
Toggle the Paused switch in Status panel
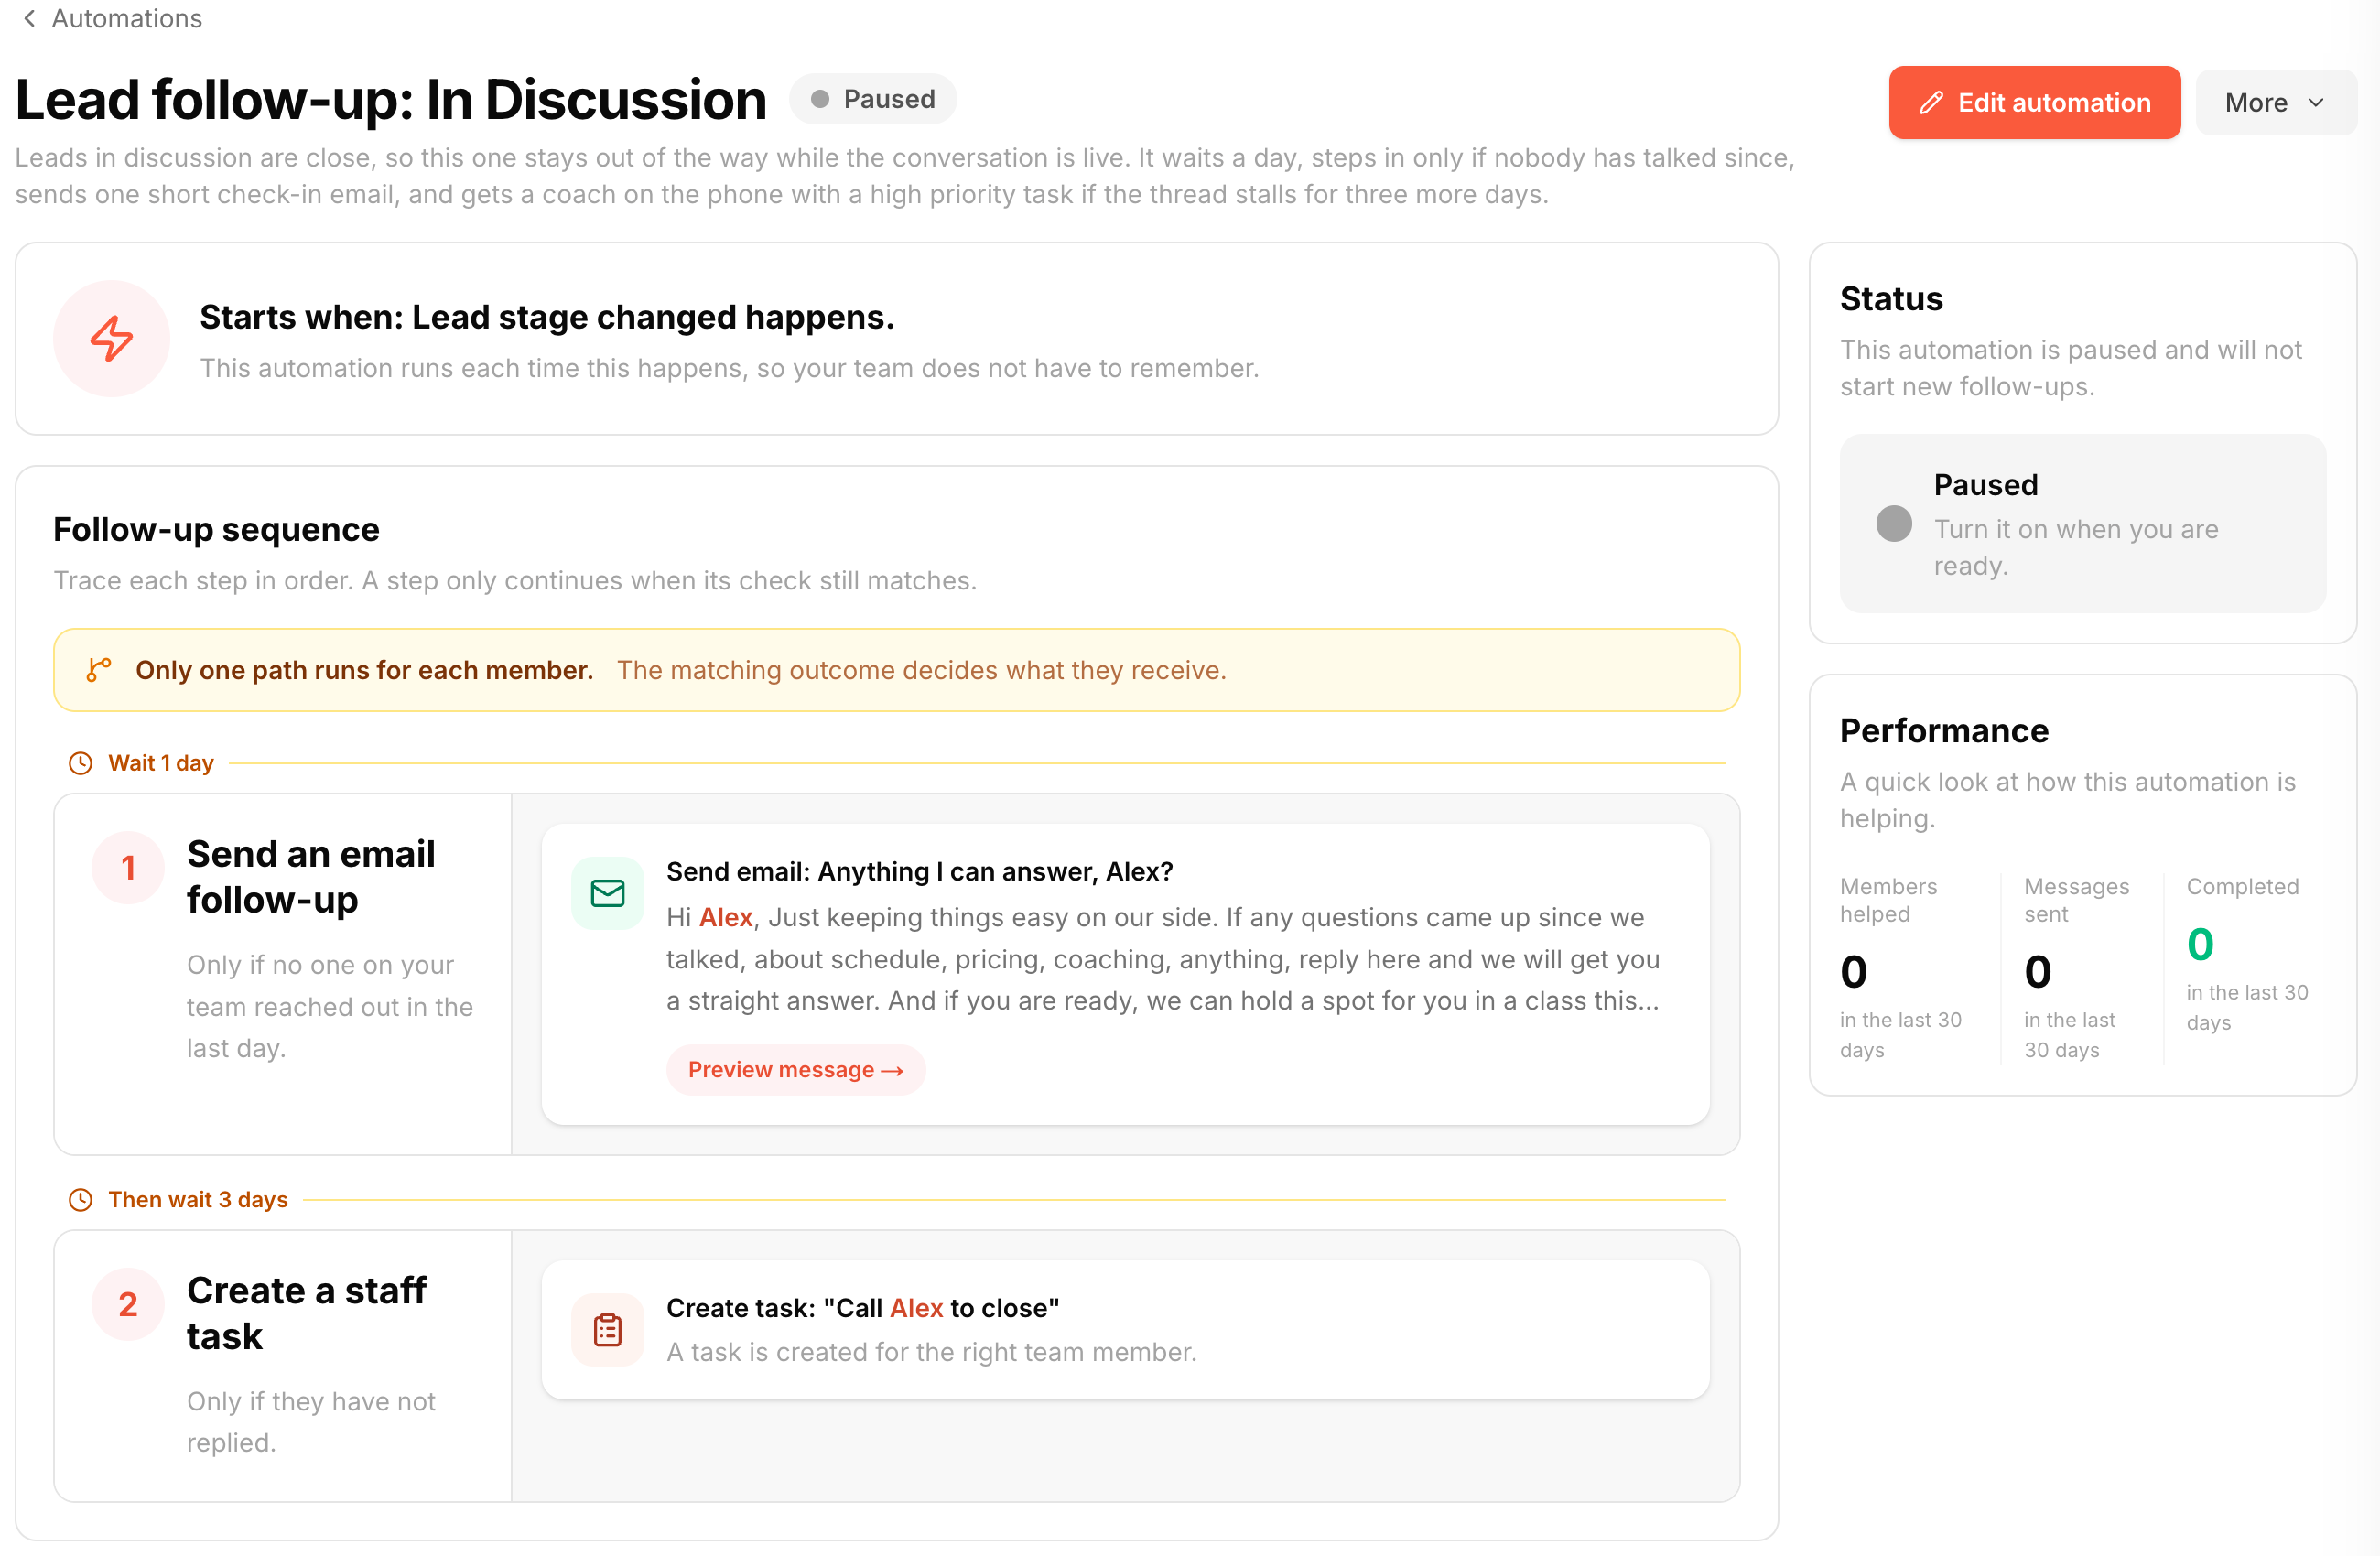pos(1893,523)
